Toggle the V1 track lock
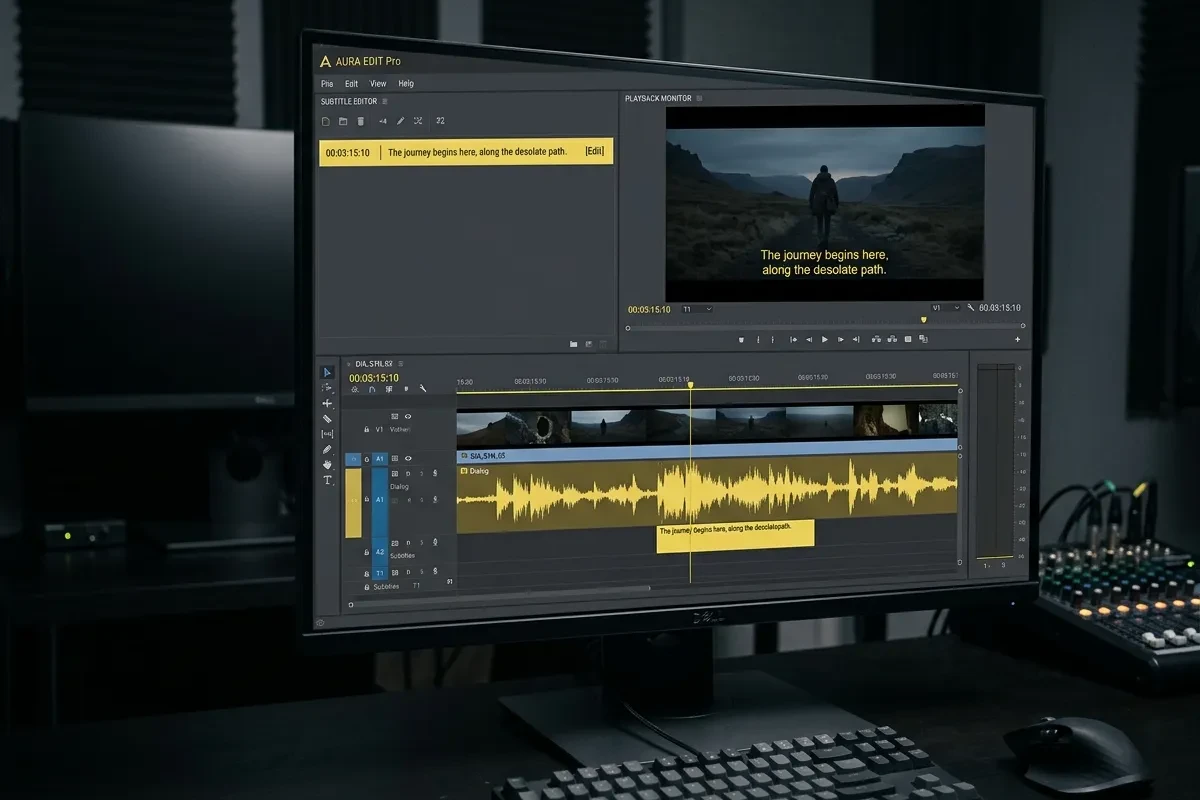This screenshot has width=1200, height=800. 367,429
